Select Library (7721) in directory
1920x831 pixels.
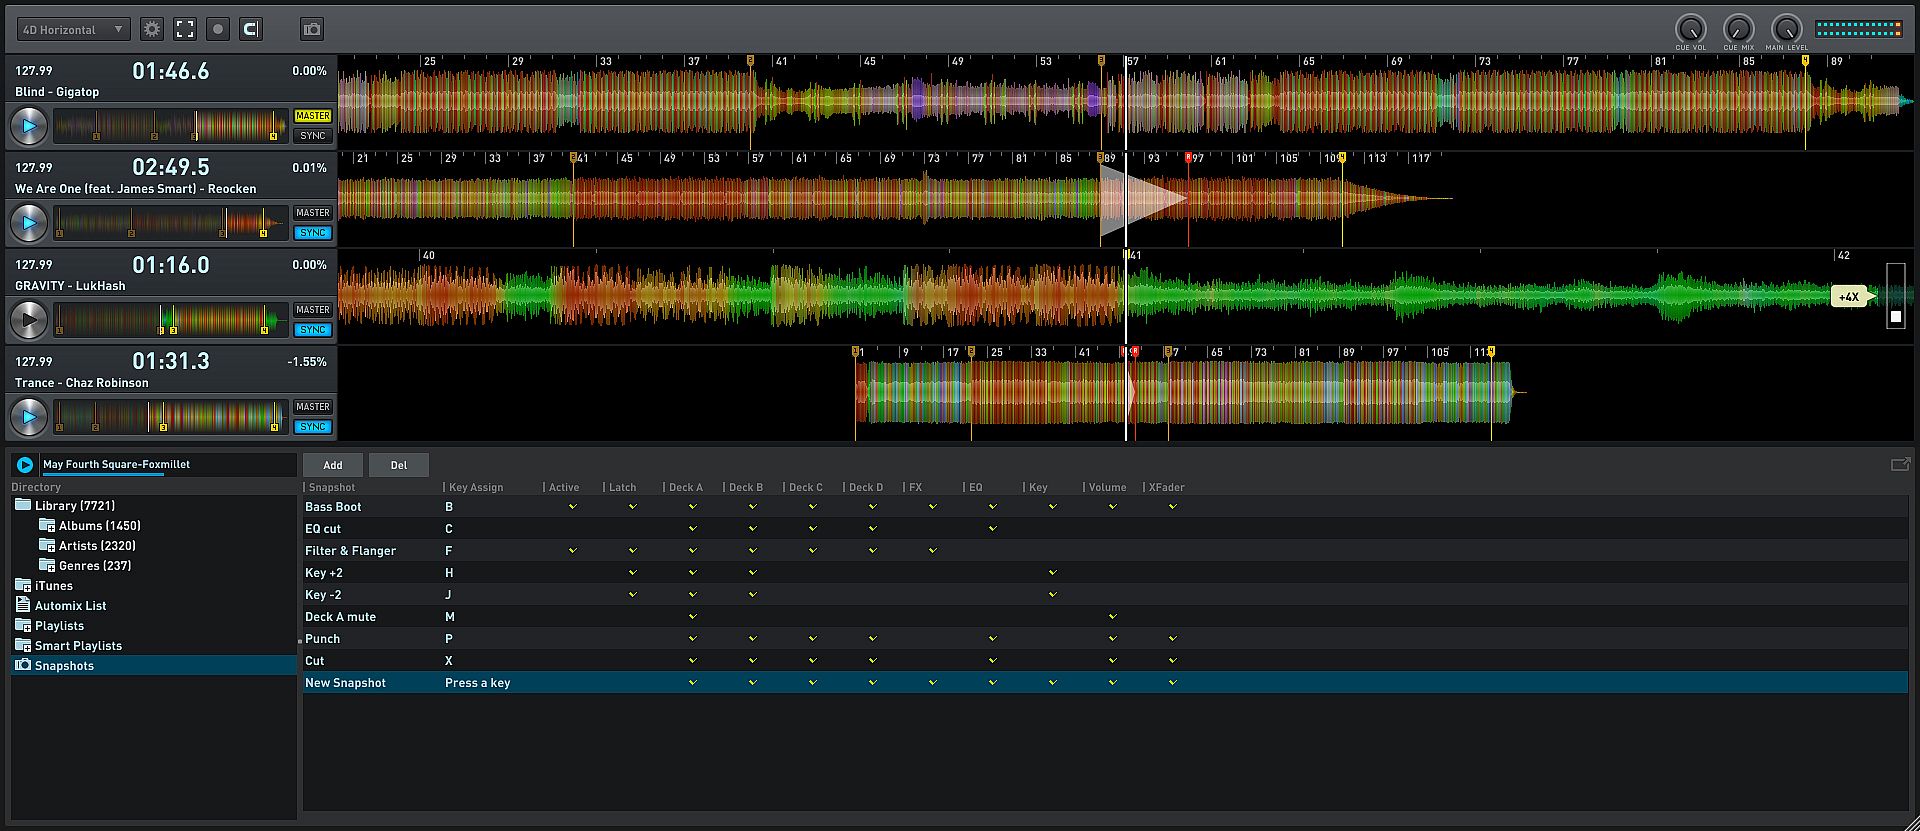[x=75, y=506]
